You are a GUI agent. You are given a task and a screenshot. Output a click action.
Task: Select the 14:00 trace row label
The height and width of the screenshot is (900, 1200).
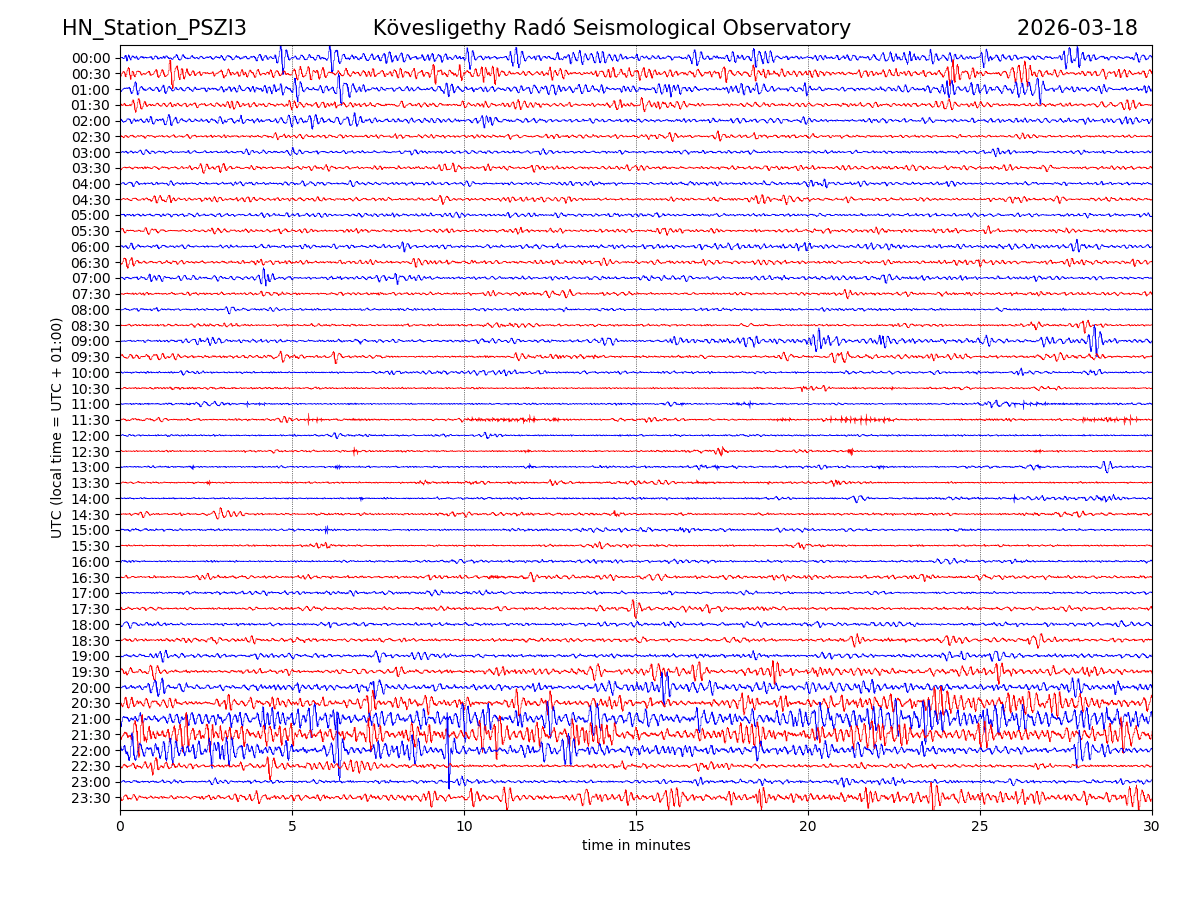(91, 499)
